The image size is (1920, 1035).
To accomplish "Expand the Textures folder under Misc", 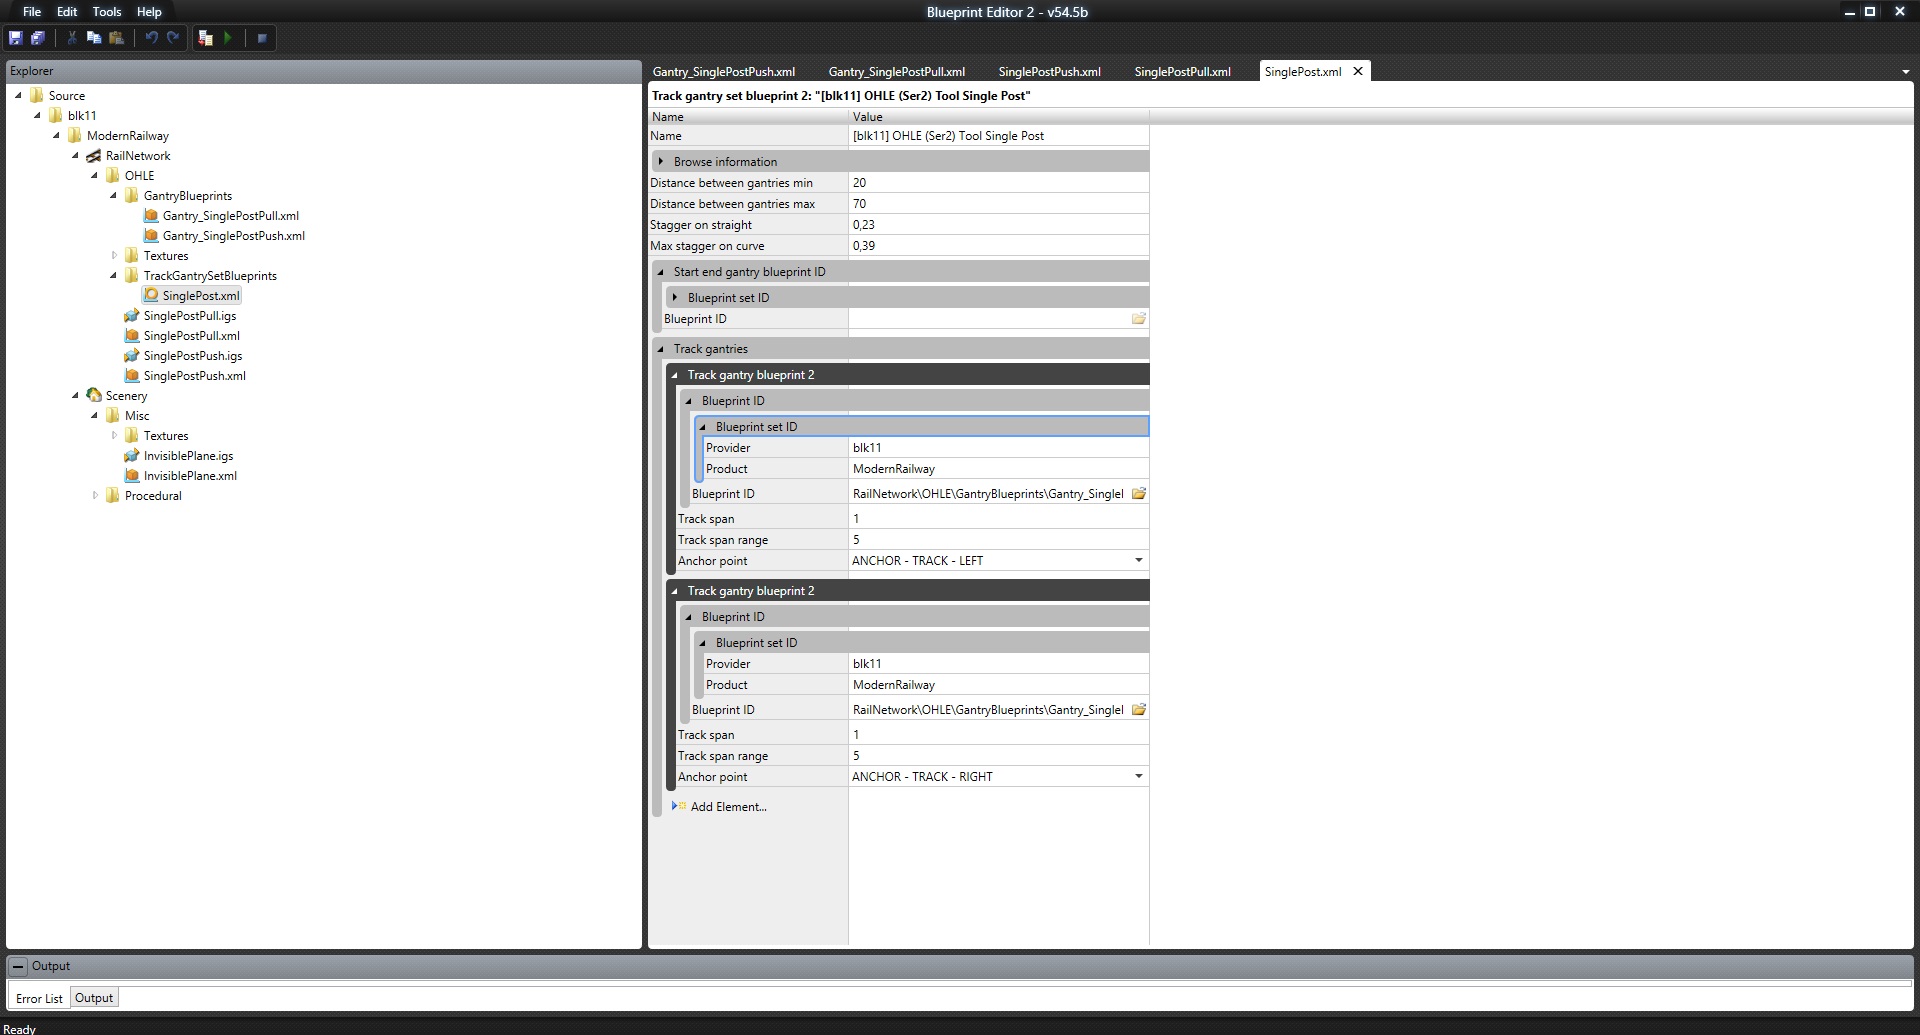I will (114, 436).
